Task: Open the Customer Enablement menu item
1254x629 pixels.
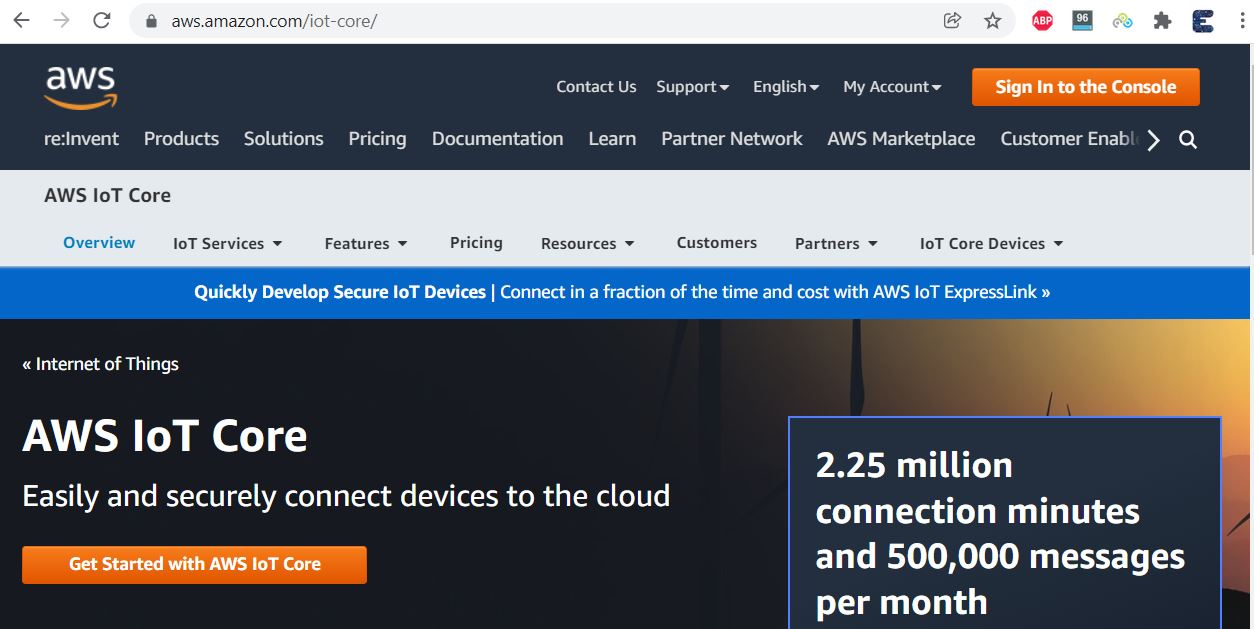Action: point(1070,139)
